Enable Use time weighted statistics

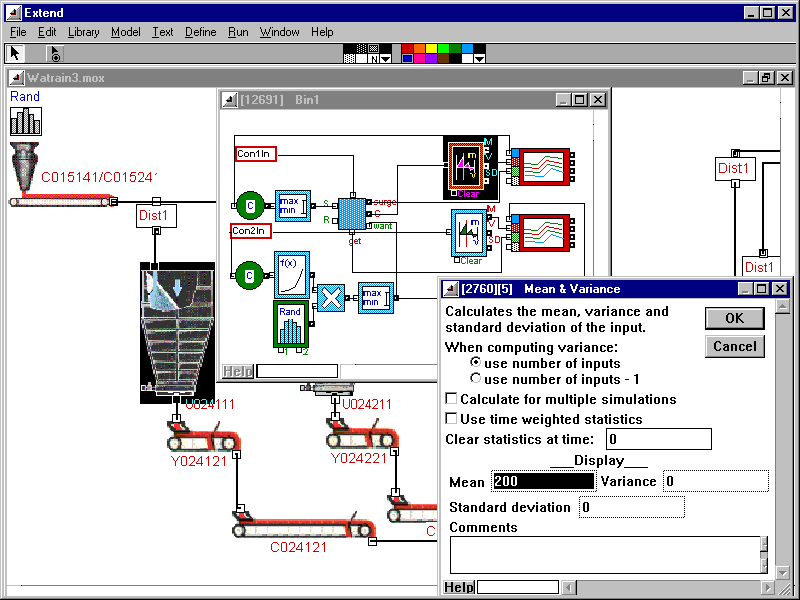[x=451, y=418]
